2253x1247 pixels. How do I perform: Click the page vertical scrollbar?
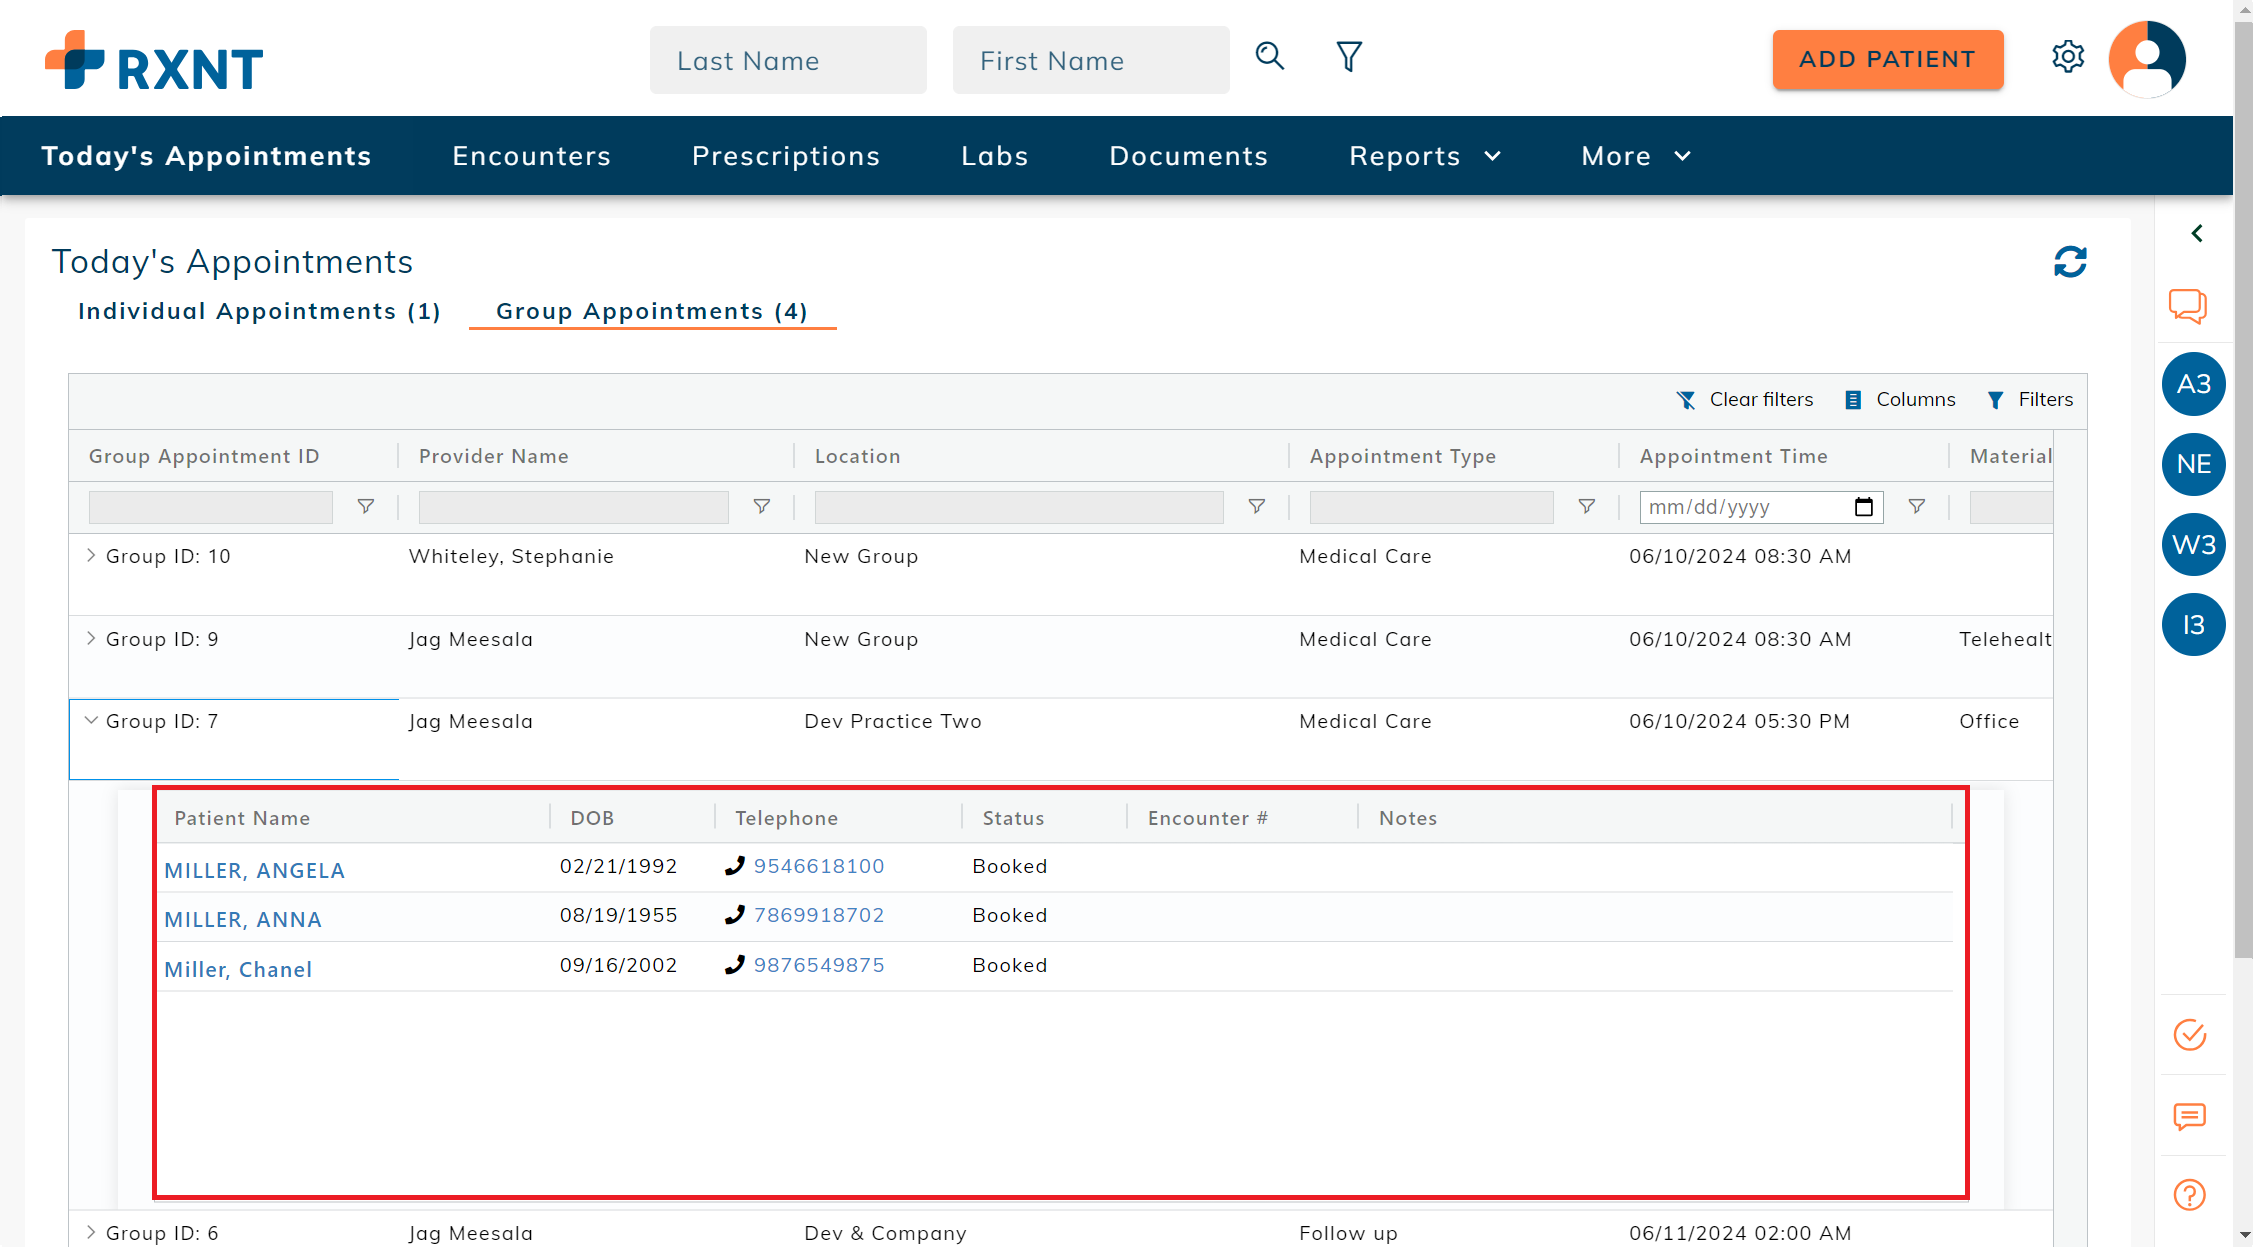[2243, 490]
